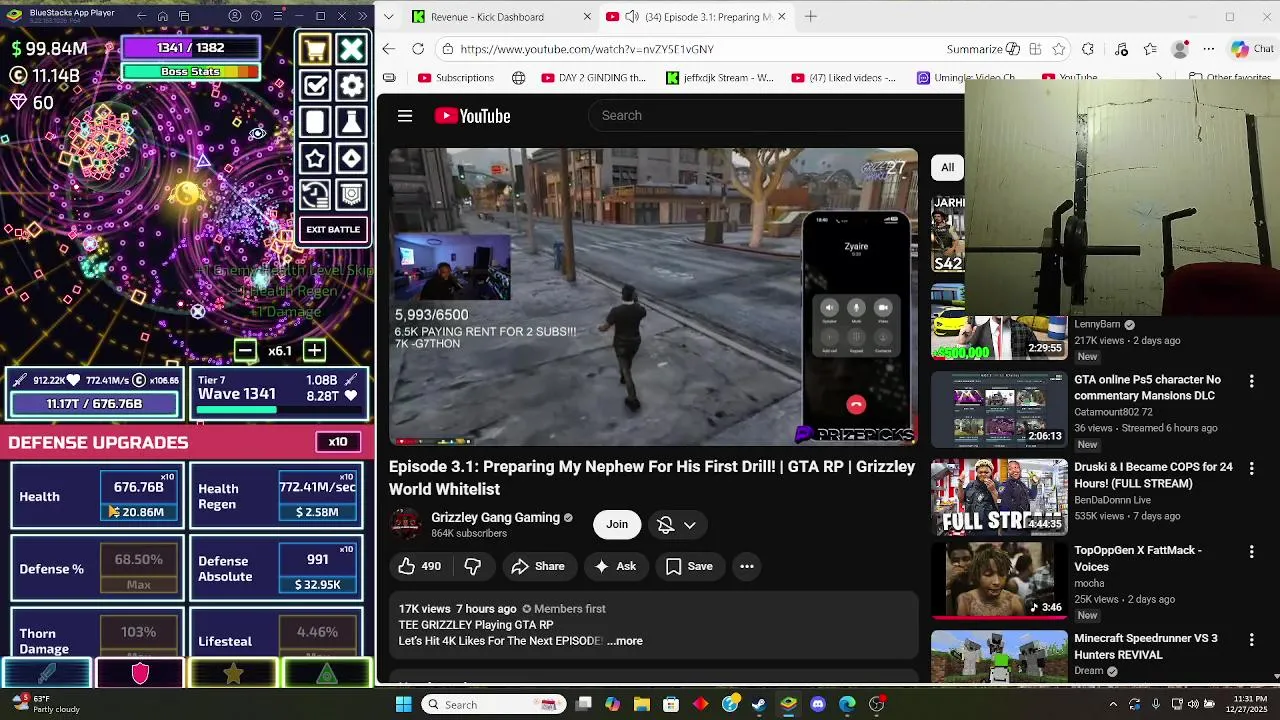The width and height of the screenshot is (1280, 720).
Task: Open Druski Became COPS video thumbnail
Action: tap(999, 498)
